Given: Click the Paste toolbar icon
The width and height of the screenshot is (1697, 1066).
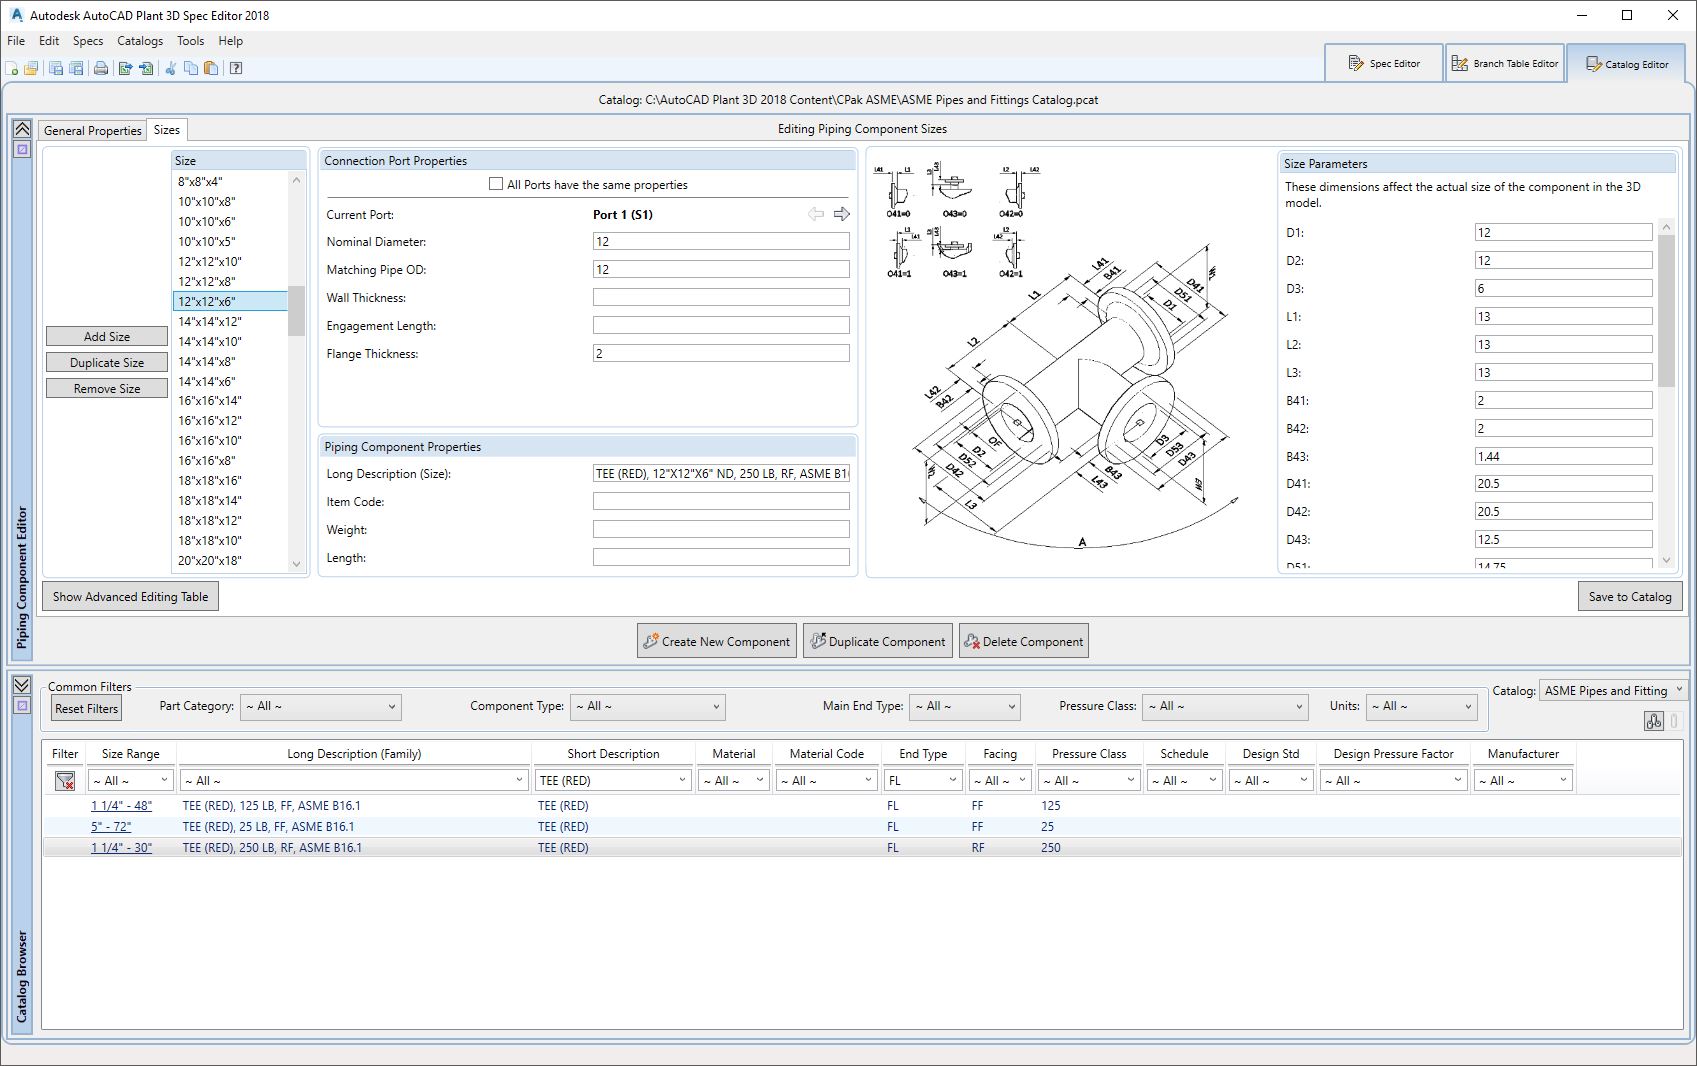Looking at the screenshot, I should click(211, 68).
